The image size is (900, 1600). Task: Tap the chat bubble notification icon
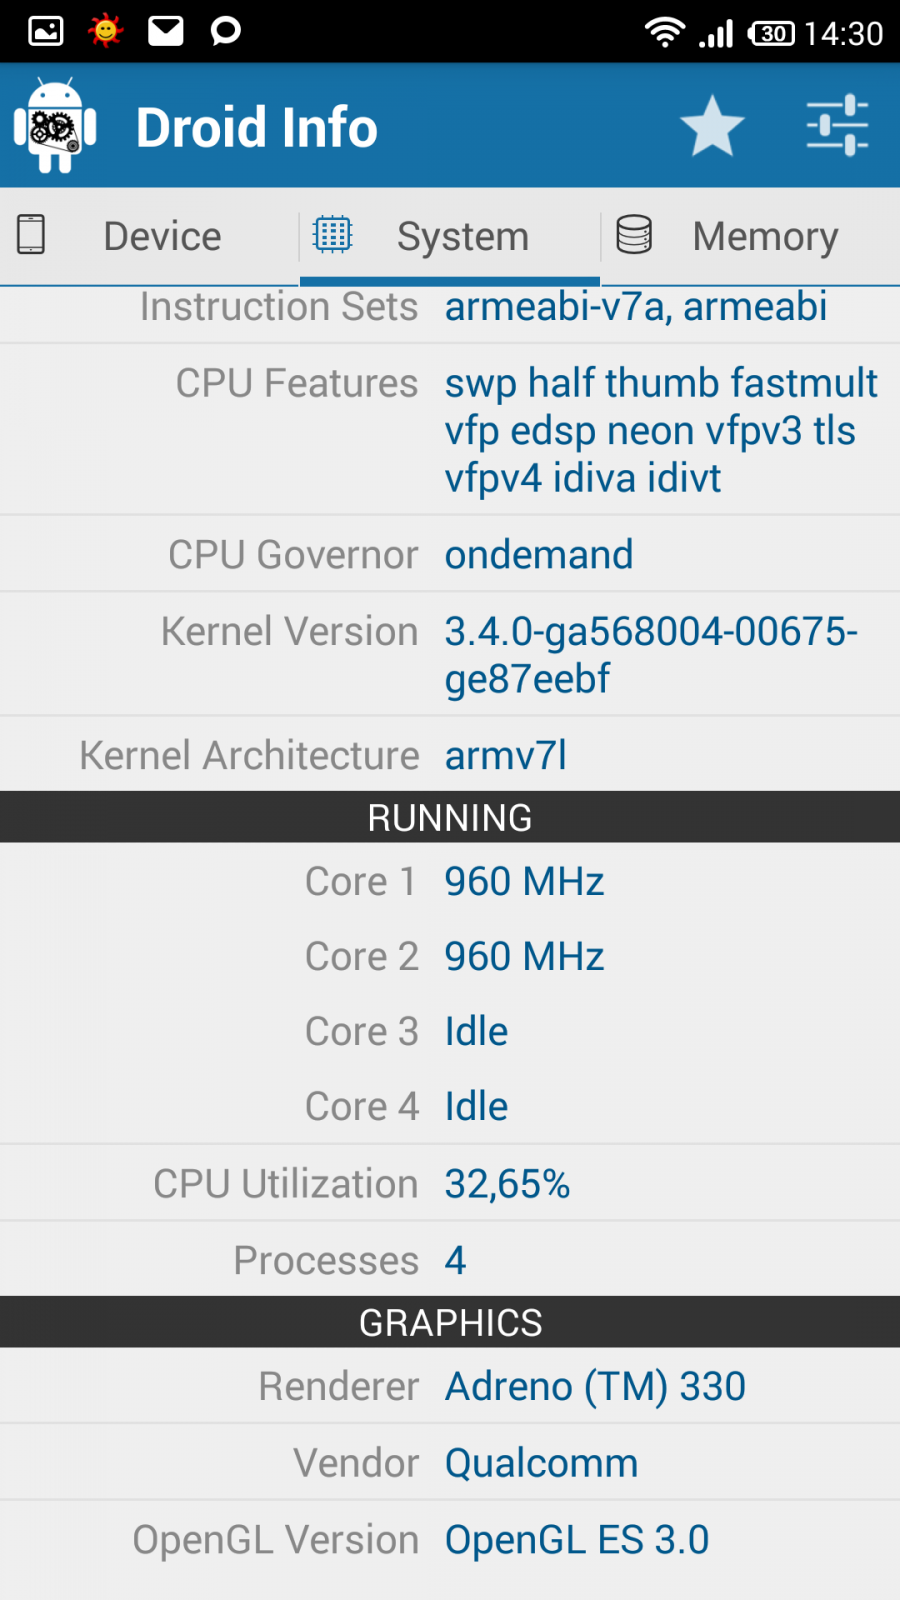pos(226,31)
